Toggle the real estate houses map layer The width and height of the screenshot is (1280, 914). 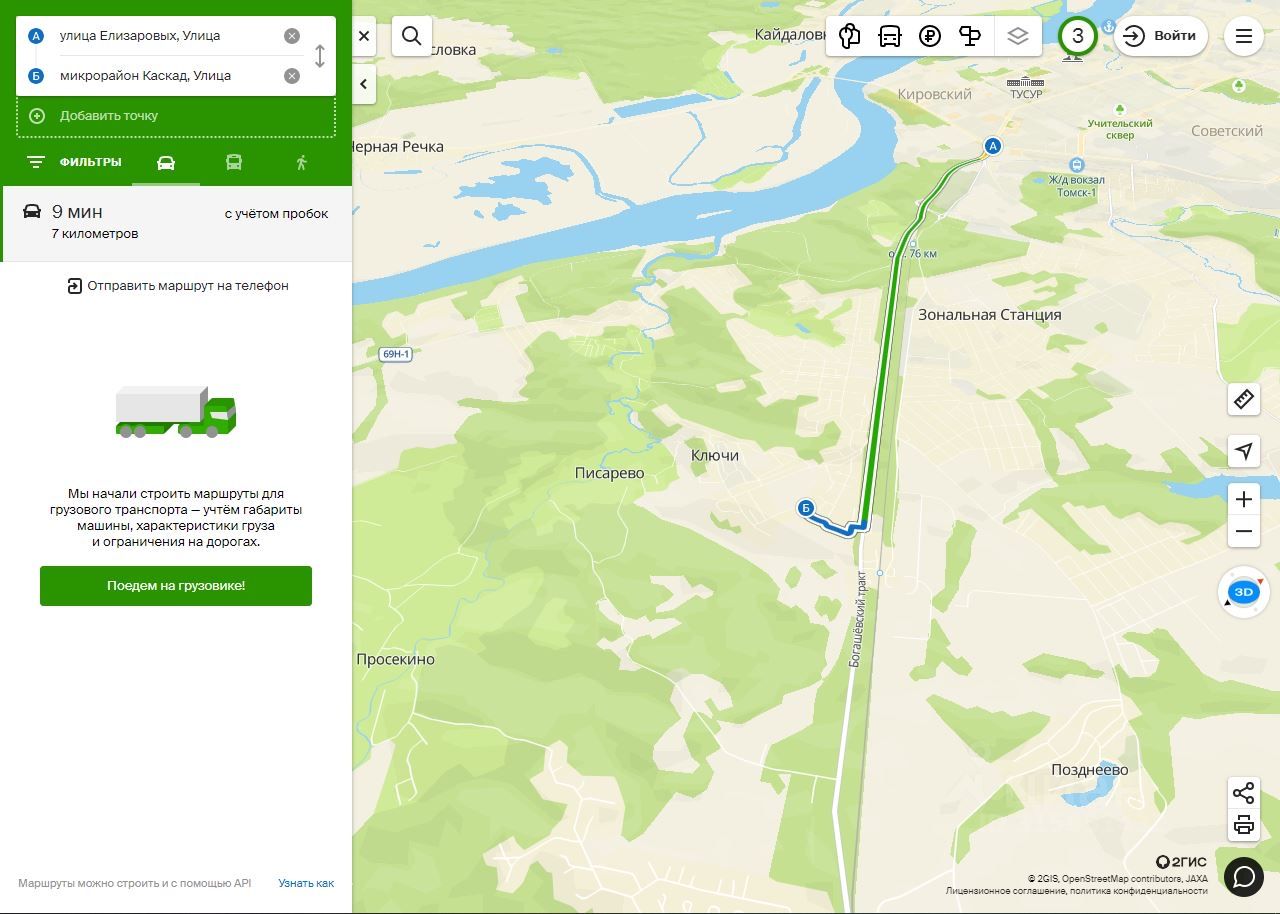850,36
